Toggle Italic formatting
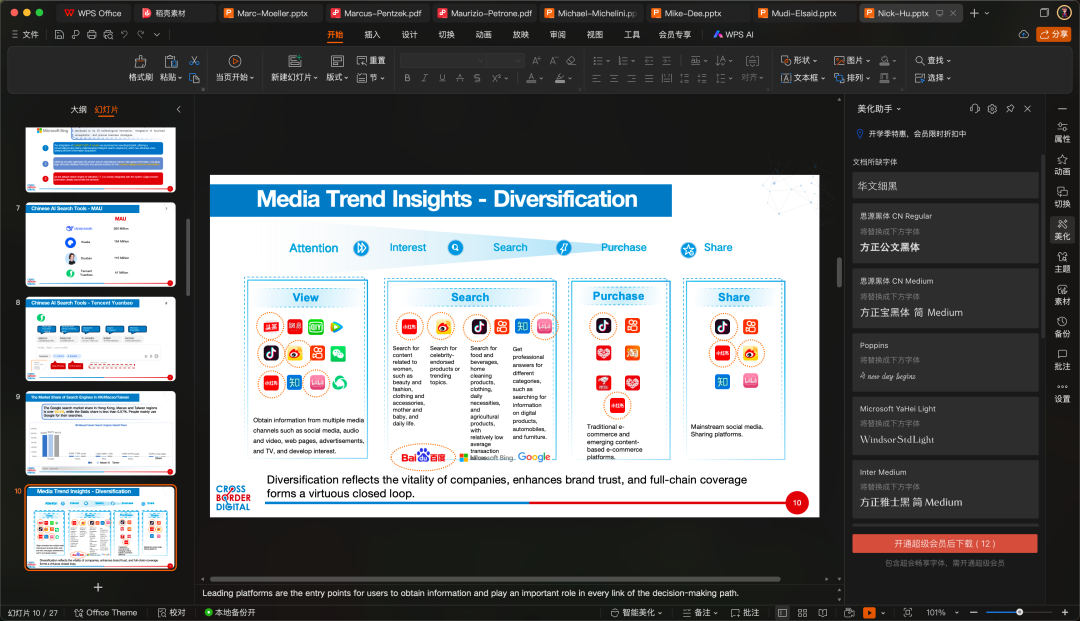This screenshot has width=1080, height=621. coord(424,78)
